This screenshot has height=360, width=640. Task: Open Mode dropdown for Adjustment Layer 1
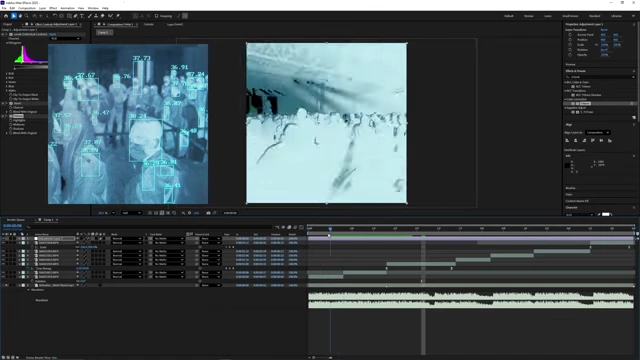point(127,238)
